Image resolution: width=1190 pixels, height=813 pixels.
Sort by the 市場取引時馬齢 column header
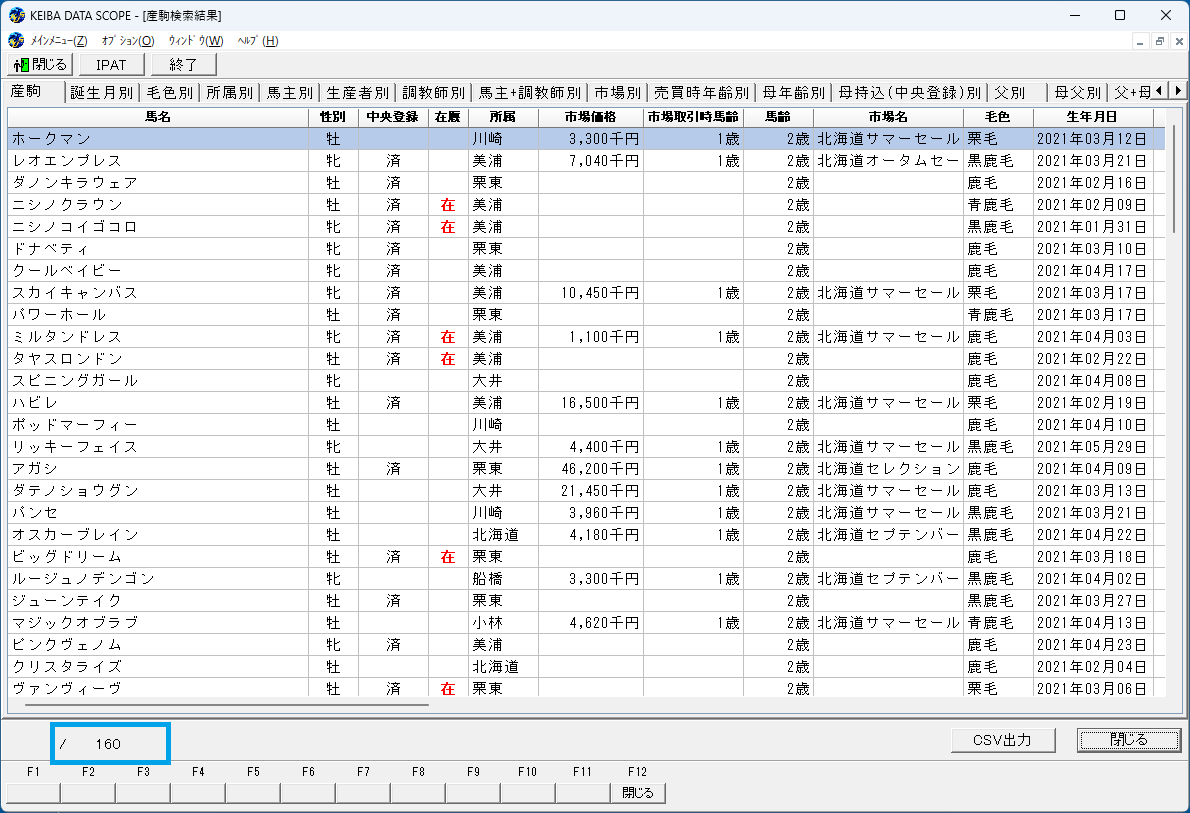point(693,117)
